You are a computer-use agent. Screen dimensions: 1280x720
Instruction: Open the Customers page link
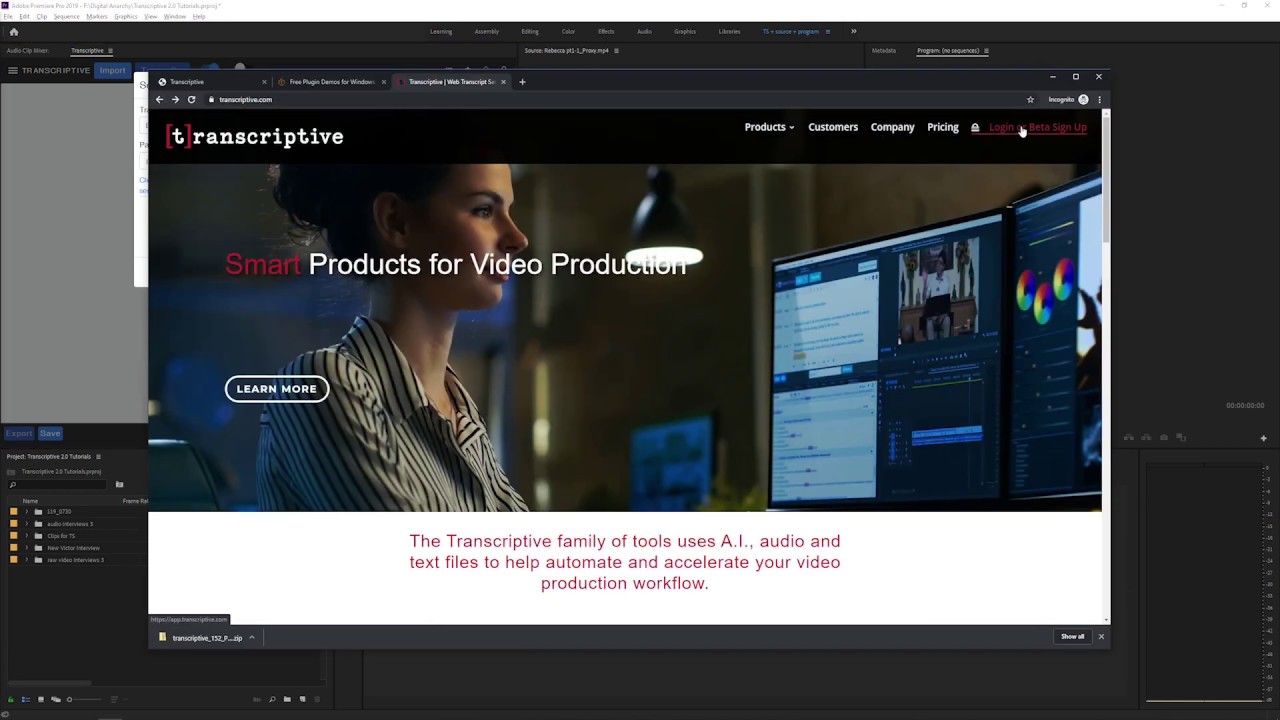click(x=833, y=127)
